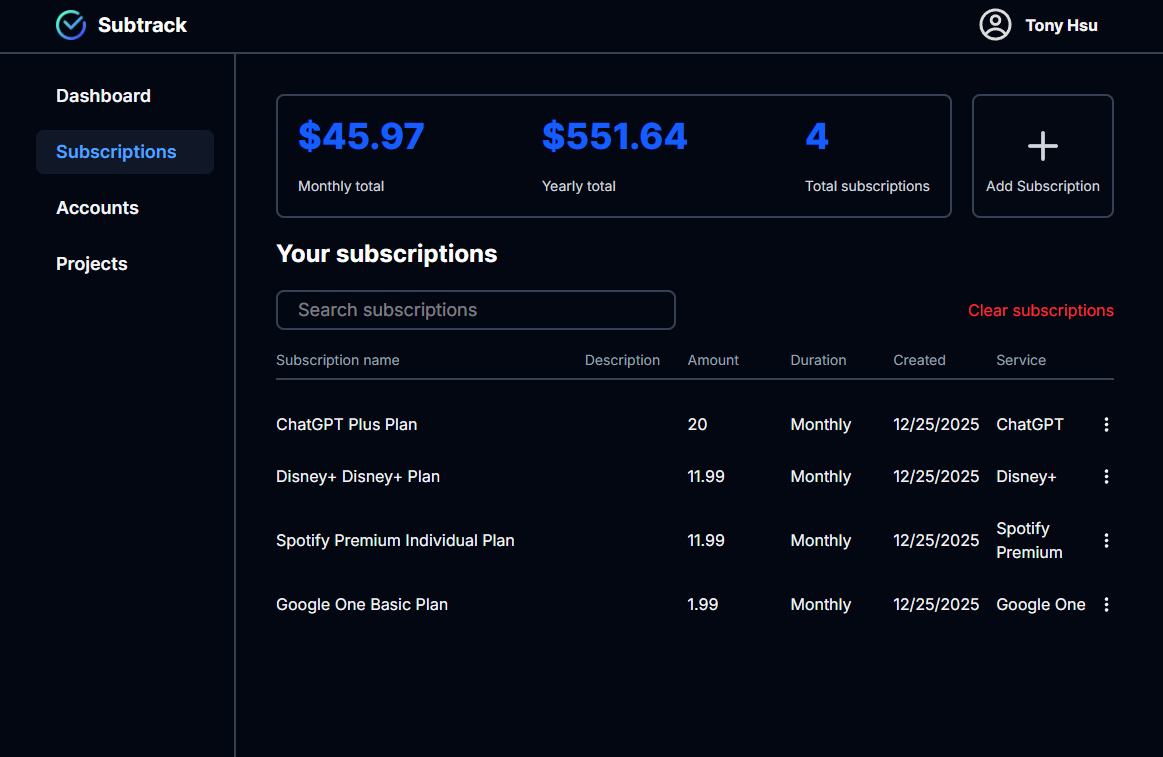
Task: Click the Subtrack checkmark logo icon
Action: 71,25
